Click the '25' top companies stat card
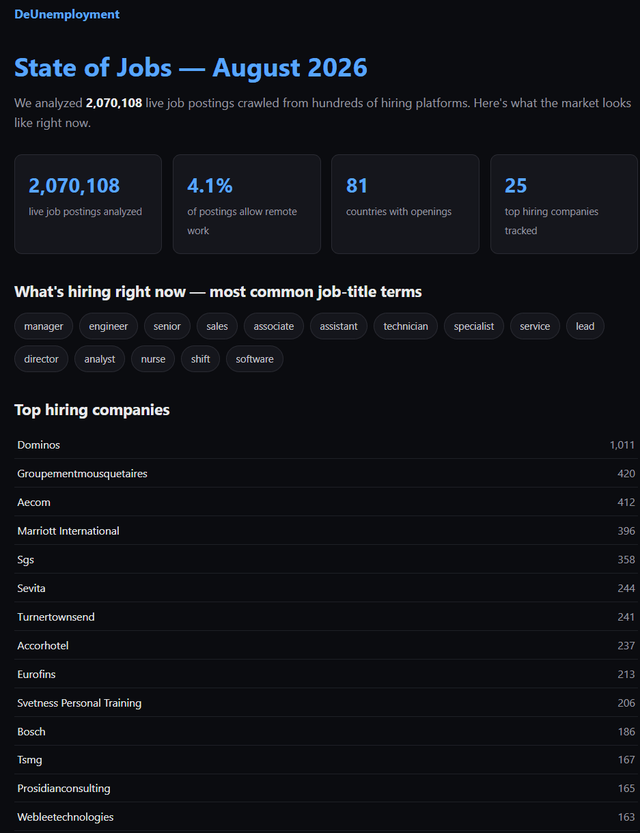The height and width of the screenshot is (833, 640). (564, 204)
